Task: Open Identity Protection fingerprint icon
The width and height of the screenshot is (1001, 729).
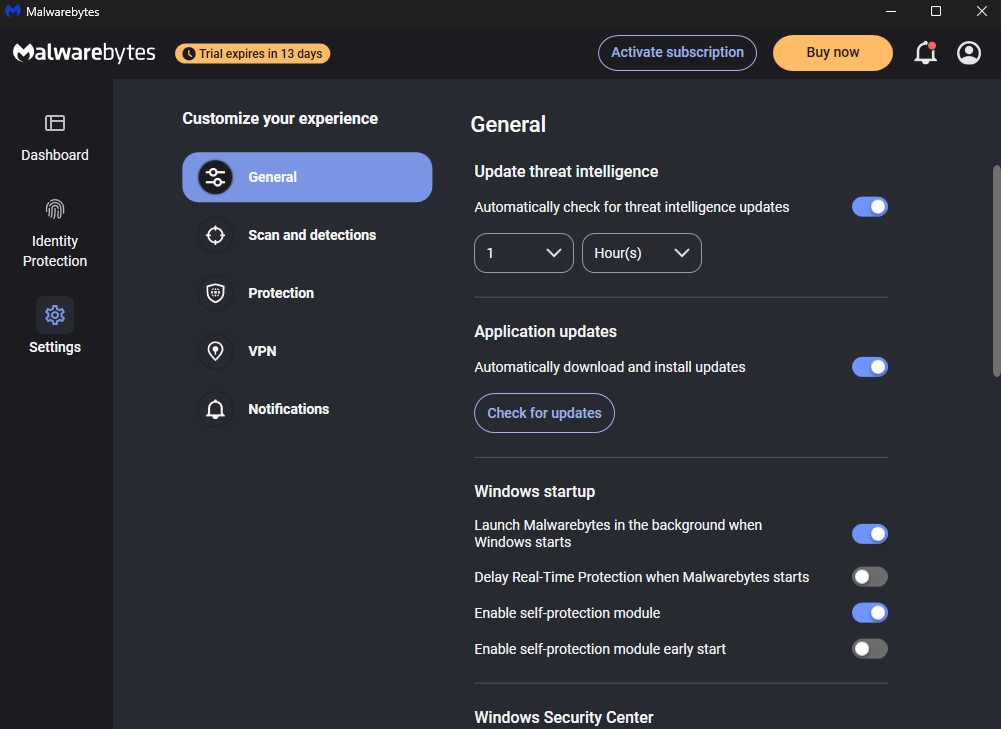Action: point(55,209)
